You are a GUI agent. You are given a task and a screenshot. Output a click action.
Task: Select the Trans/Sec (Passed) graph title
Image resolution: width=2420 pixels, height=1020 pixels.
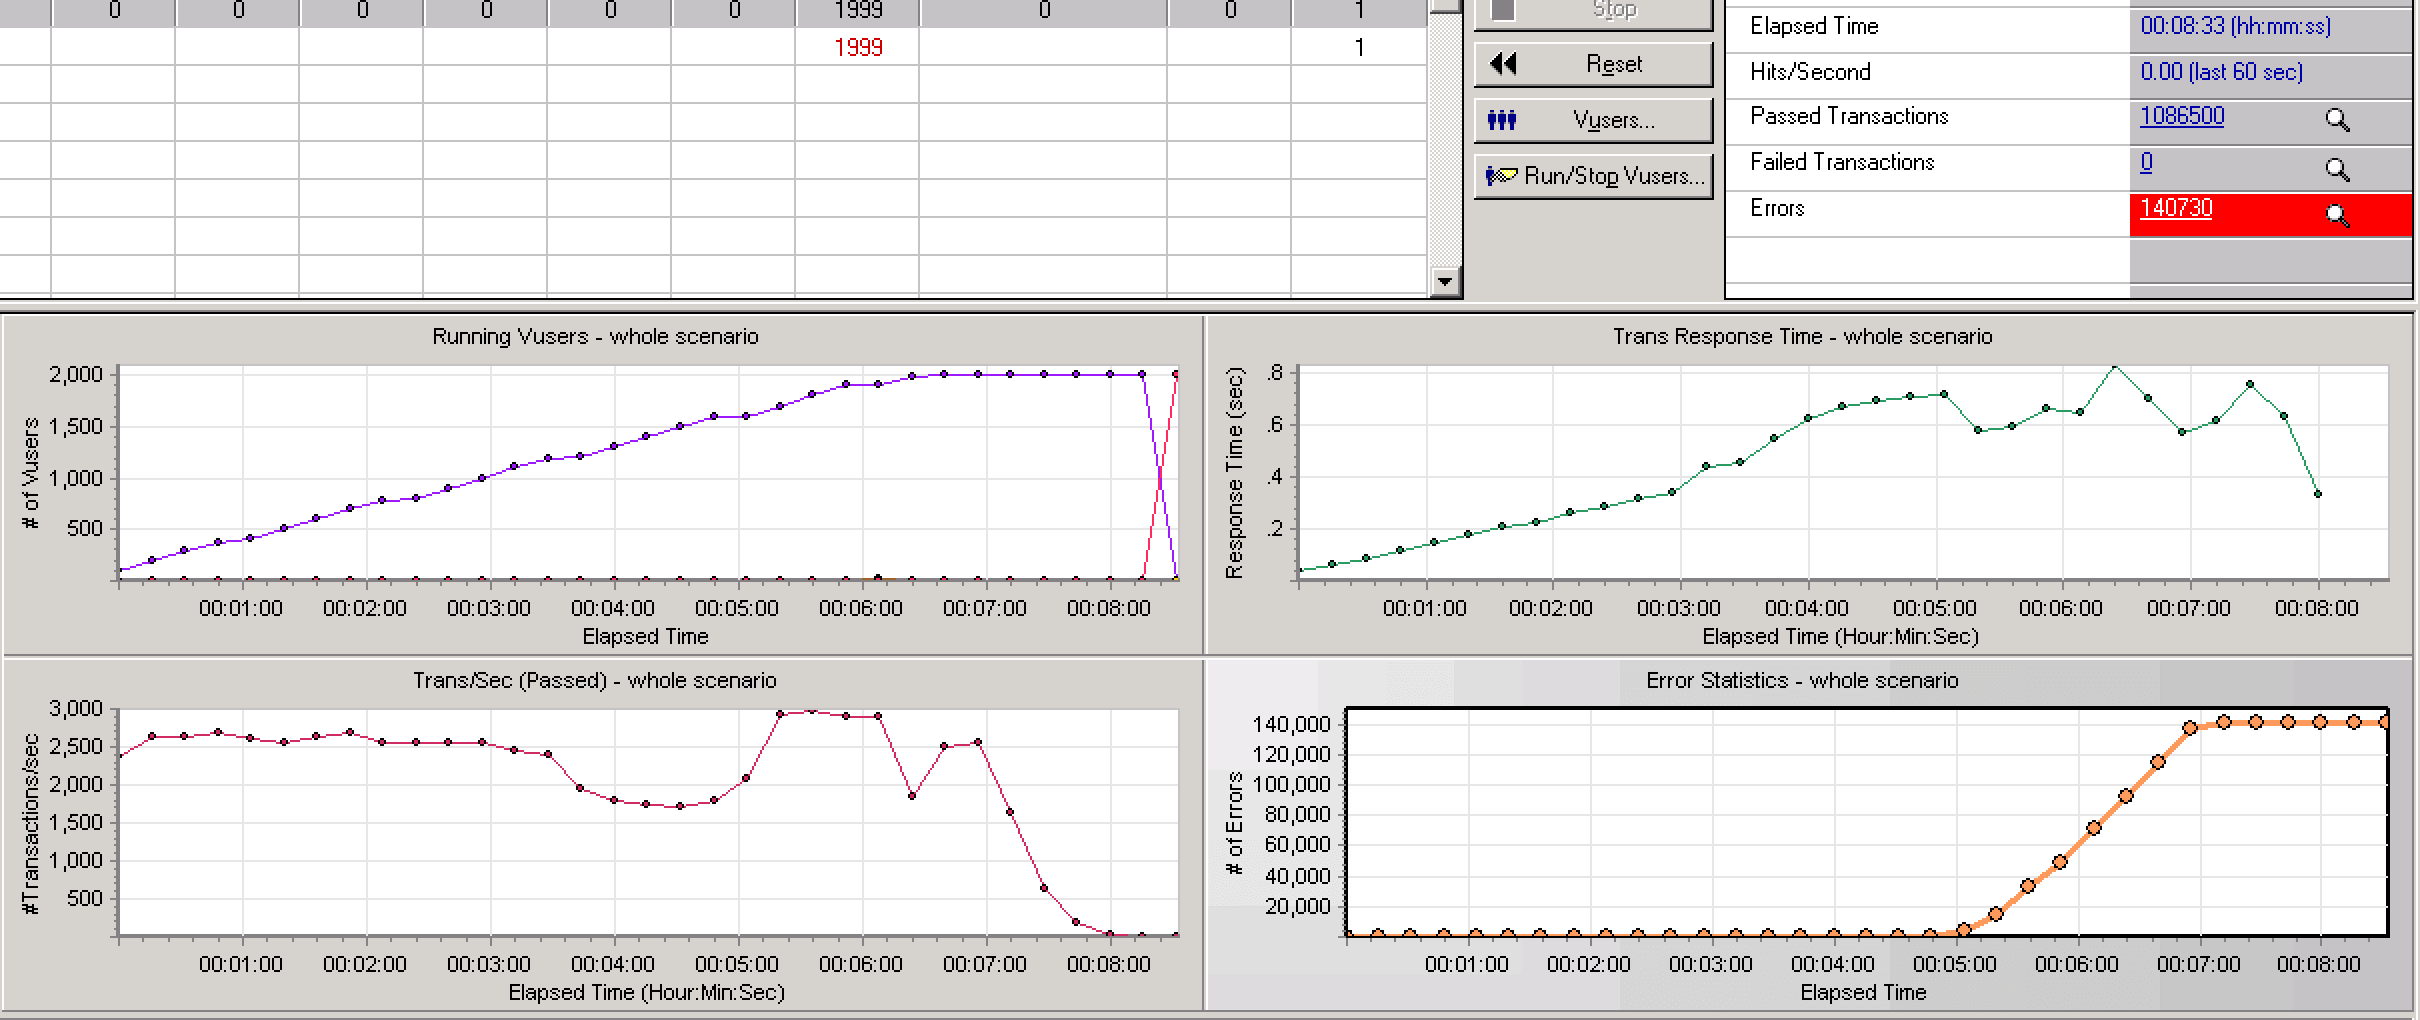coord(594,681)
